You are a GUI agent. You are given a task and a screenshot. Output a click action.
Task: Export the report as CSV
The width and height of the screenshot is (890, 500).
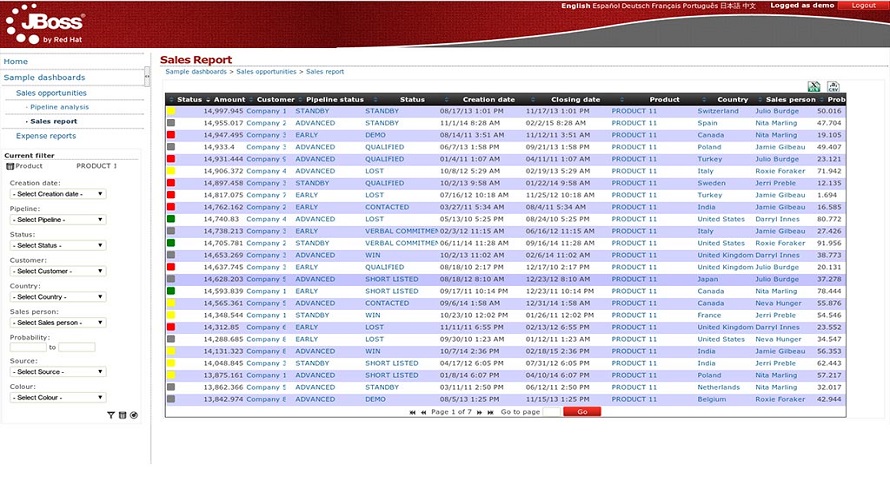pos(833,87)
